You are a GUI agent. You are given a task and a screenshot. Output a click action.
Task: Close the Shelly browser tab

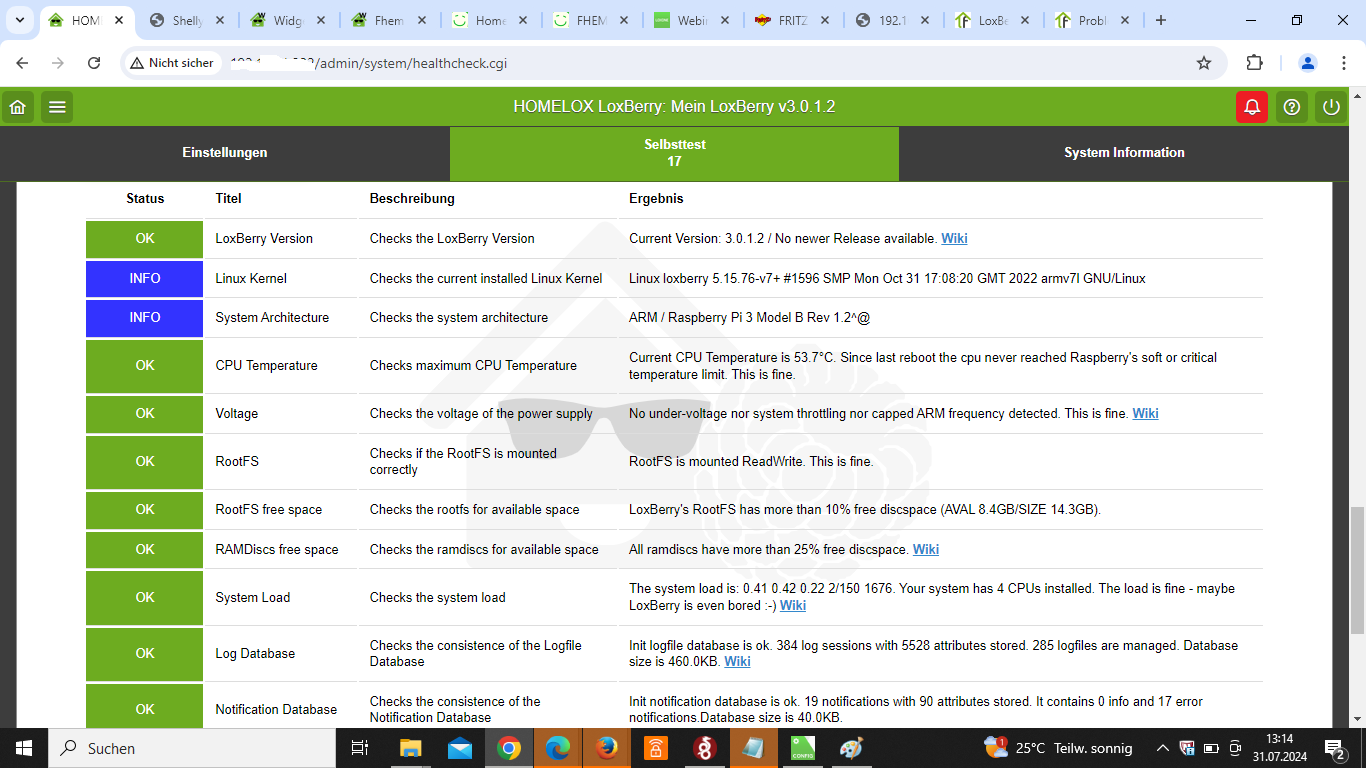pyautogui.click(x=220, y=20)
